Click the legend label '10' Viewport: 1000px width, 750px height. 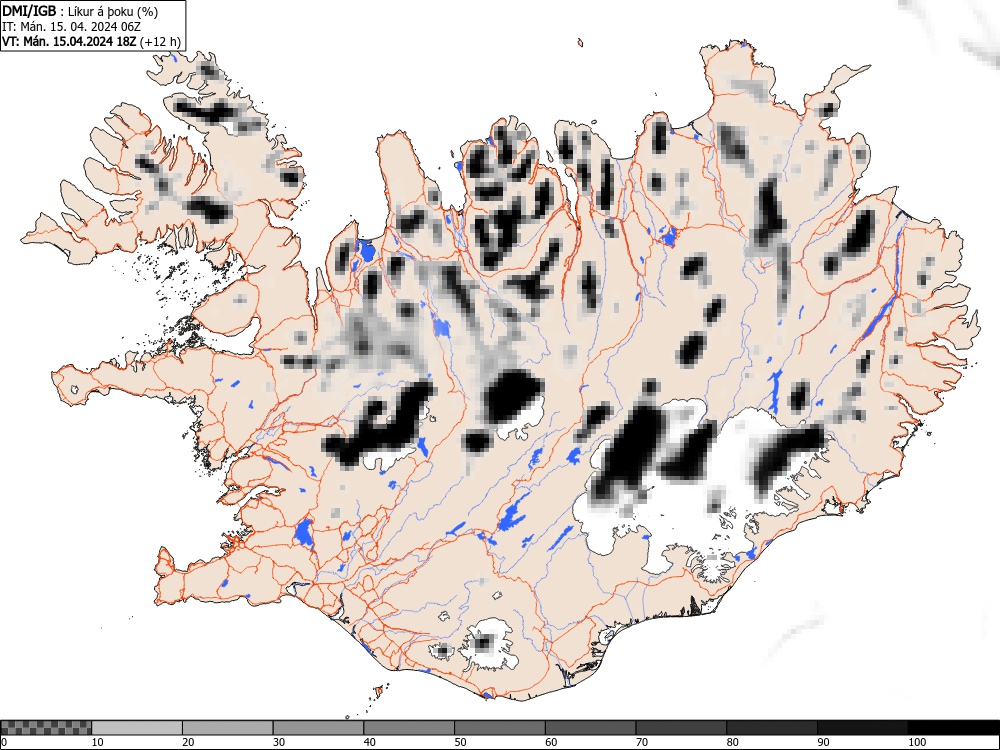(98, 742)
